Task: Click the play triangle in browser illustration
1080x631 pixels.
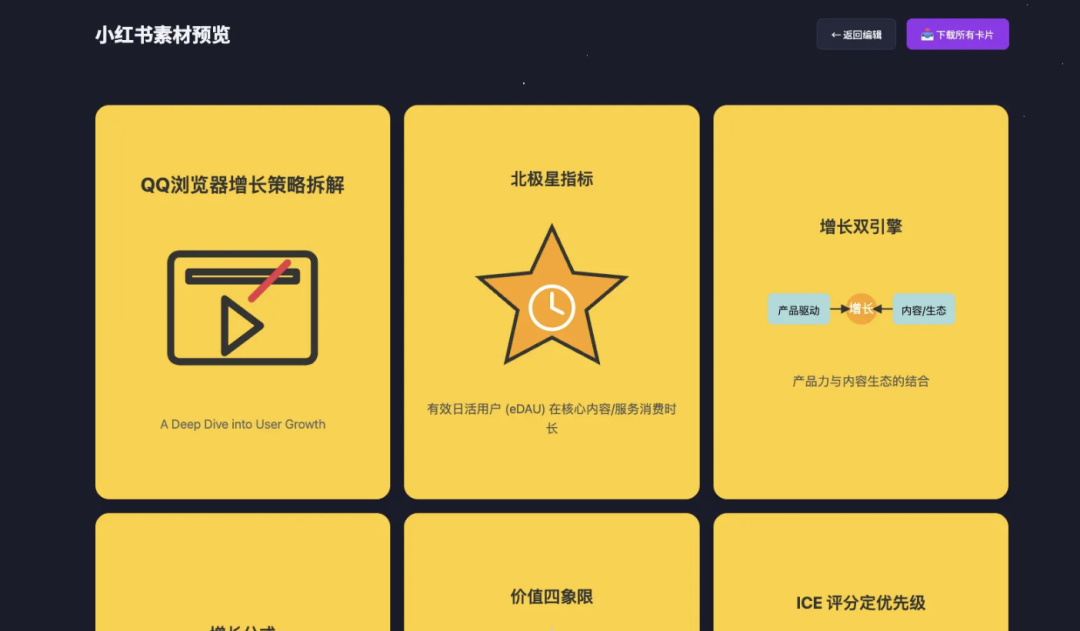Action: click(241, 326)
